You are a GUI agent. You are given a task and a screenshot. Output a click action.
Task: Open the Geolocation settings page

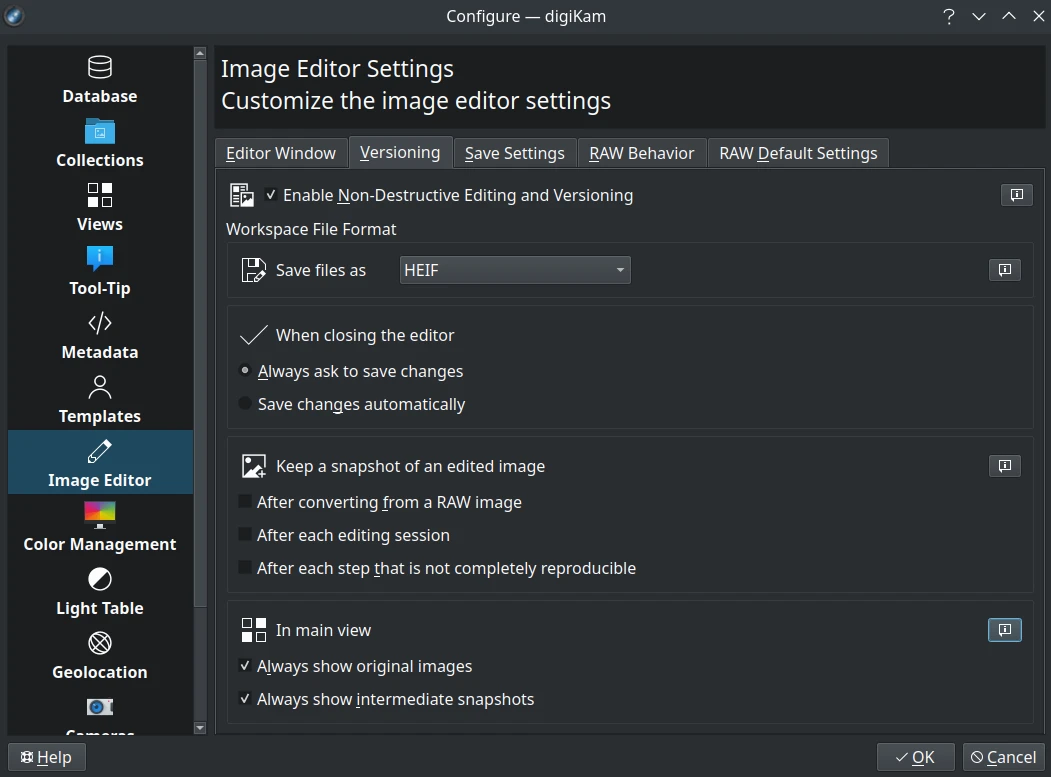[99, 655]
